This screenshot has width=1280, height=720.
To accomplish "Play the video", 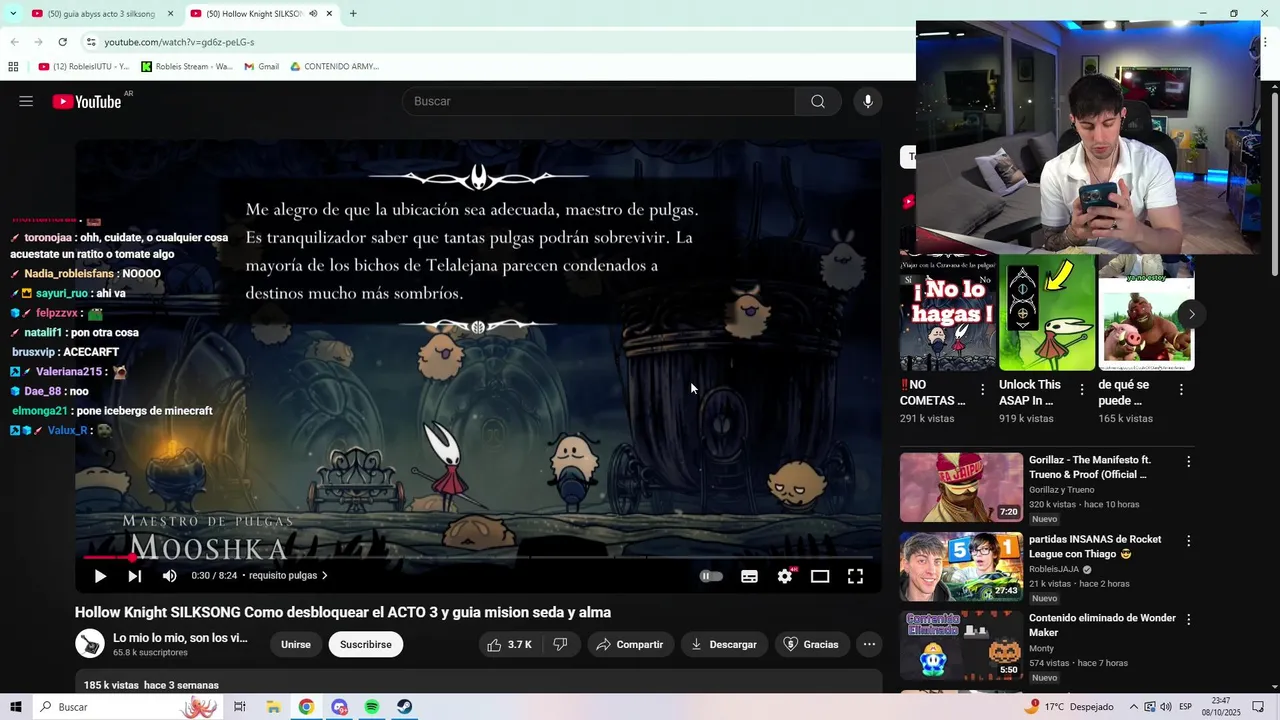I will click(x=100, y=576).
